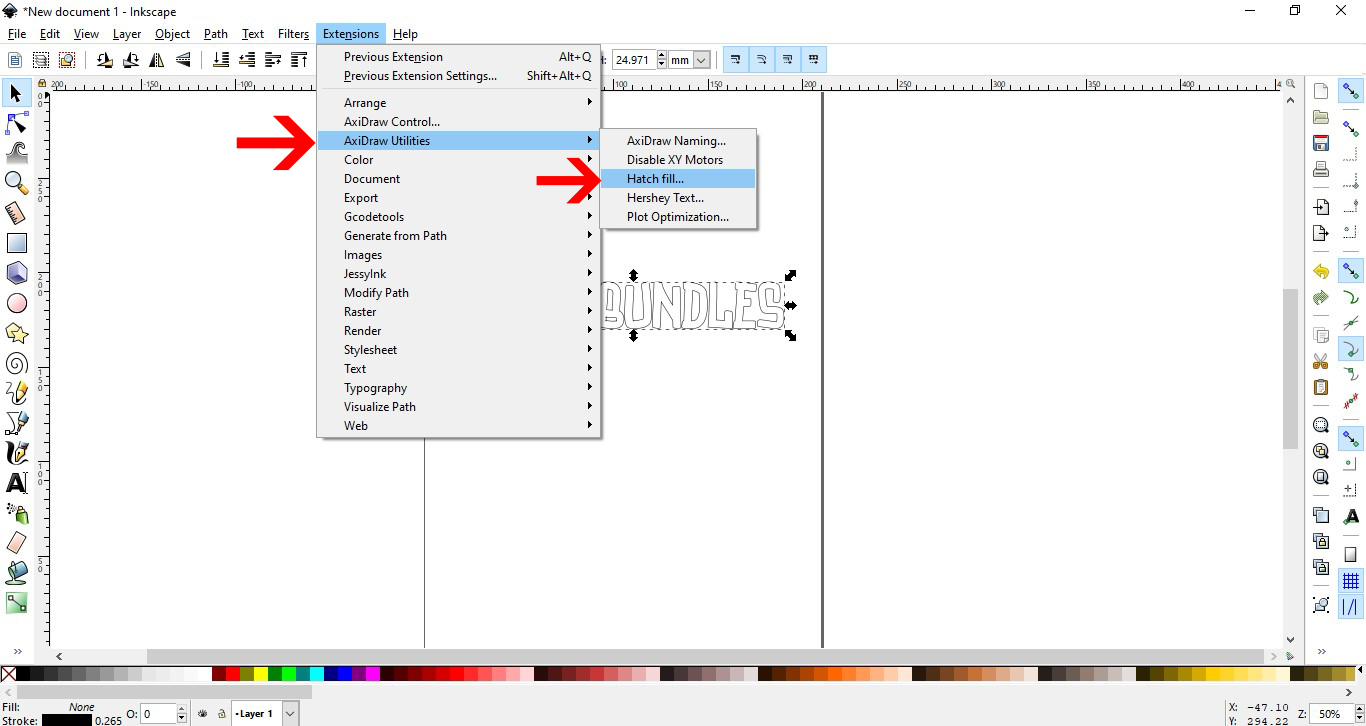The image size is (1366, 726).
Task: Select the Node editing tool
Action: 16,123
